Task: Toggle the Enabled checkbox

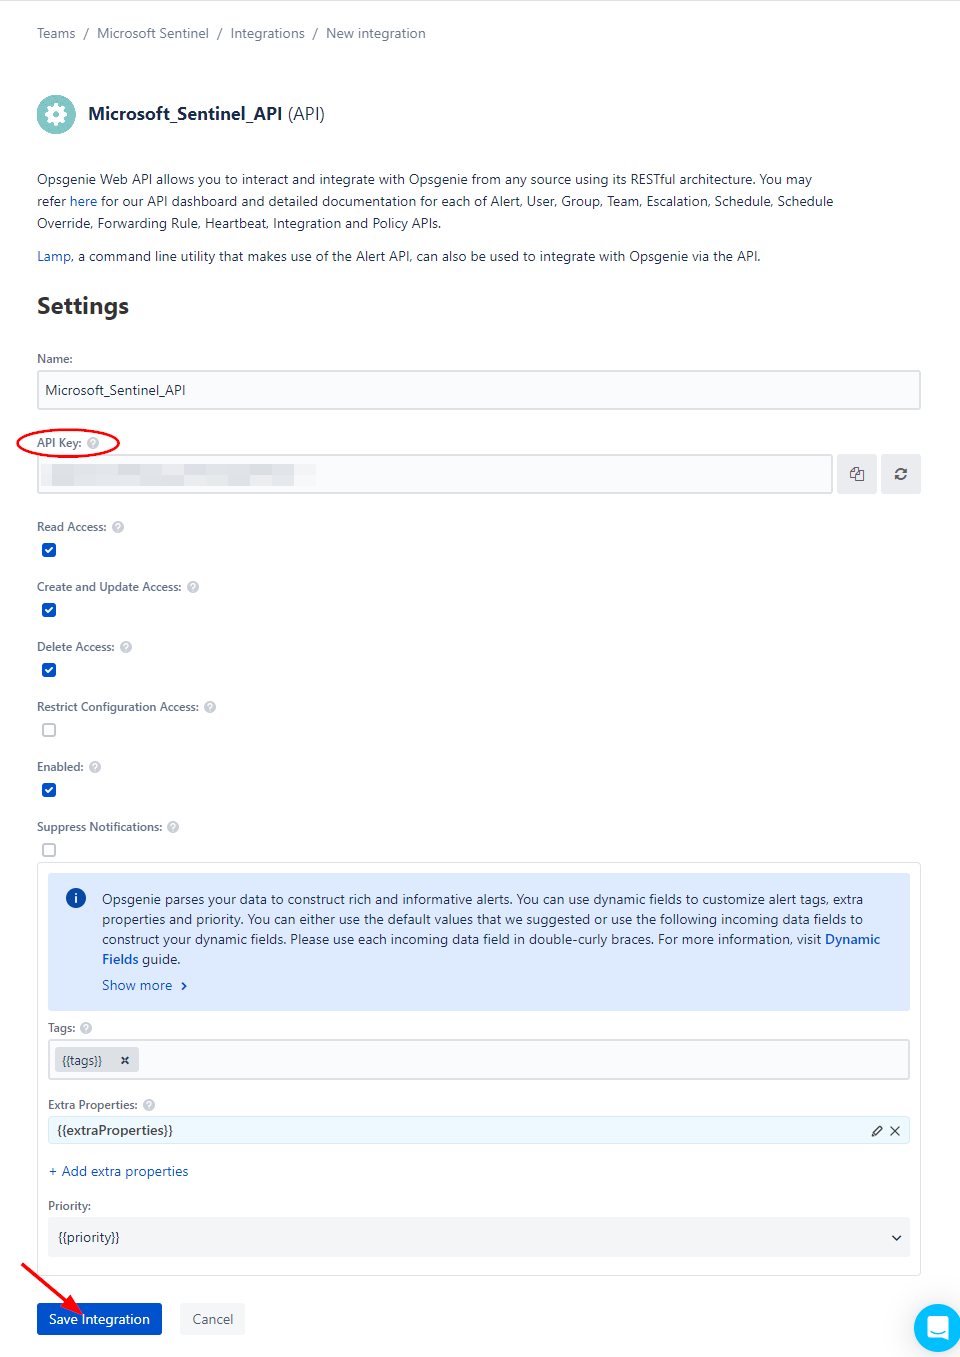Action: point(49,790)
